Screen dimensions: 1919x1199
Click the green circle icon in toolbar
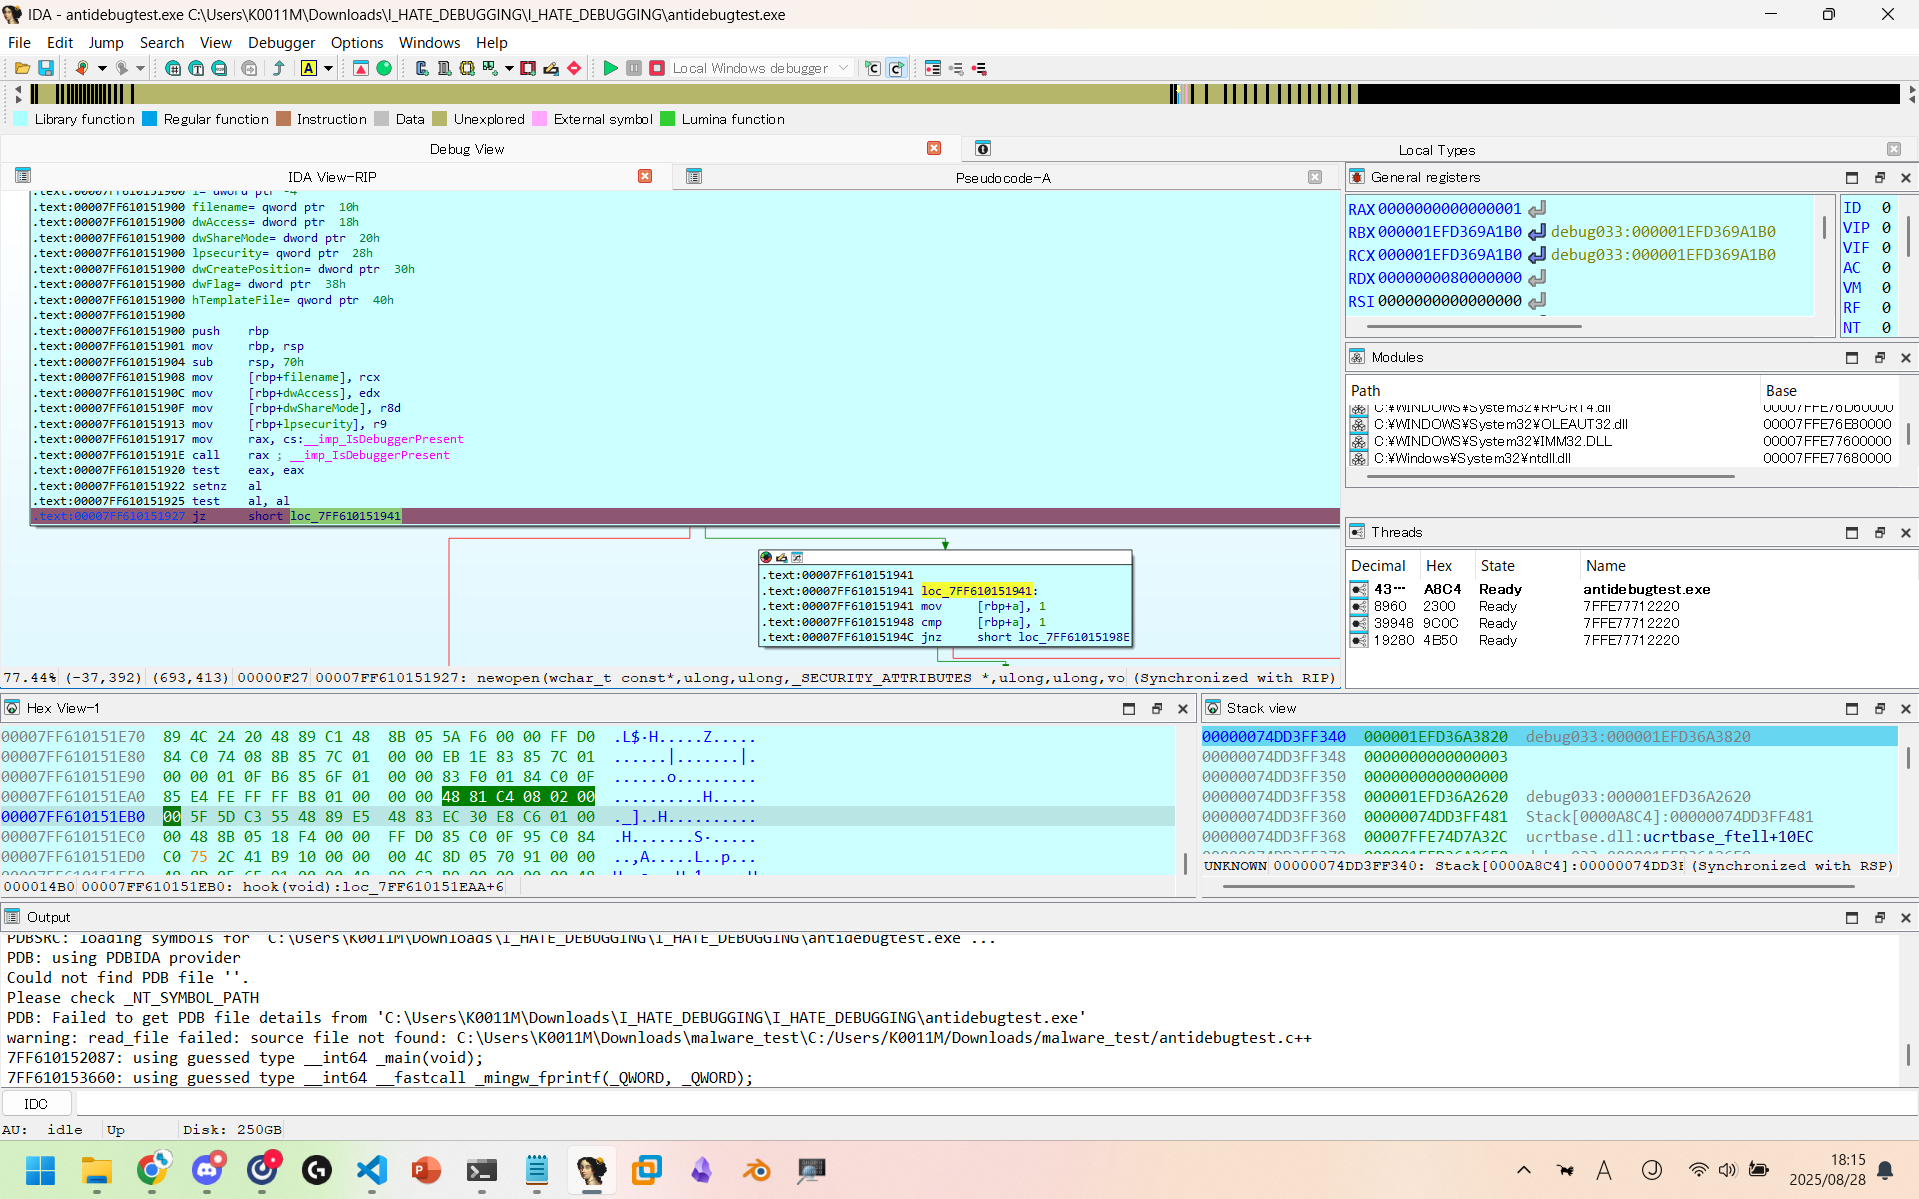pyautogui.click(x=384, y=68)
